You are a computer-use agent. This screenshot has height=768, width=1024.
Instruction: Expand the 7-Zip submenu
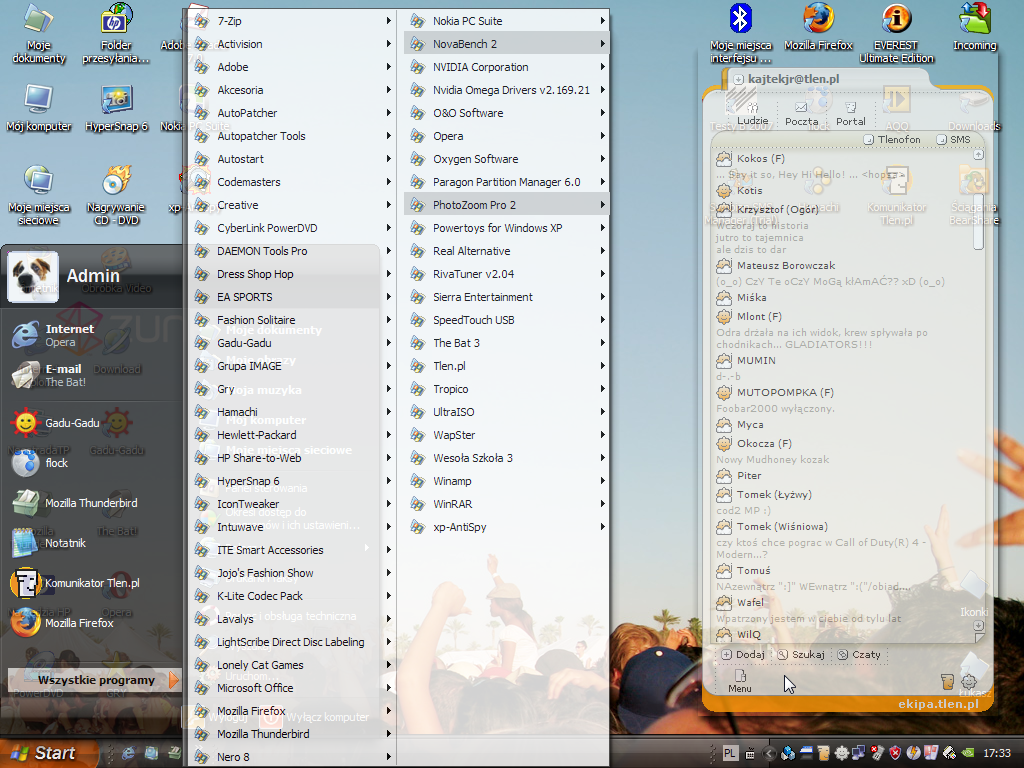point(293,21)
